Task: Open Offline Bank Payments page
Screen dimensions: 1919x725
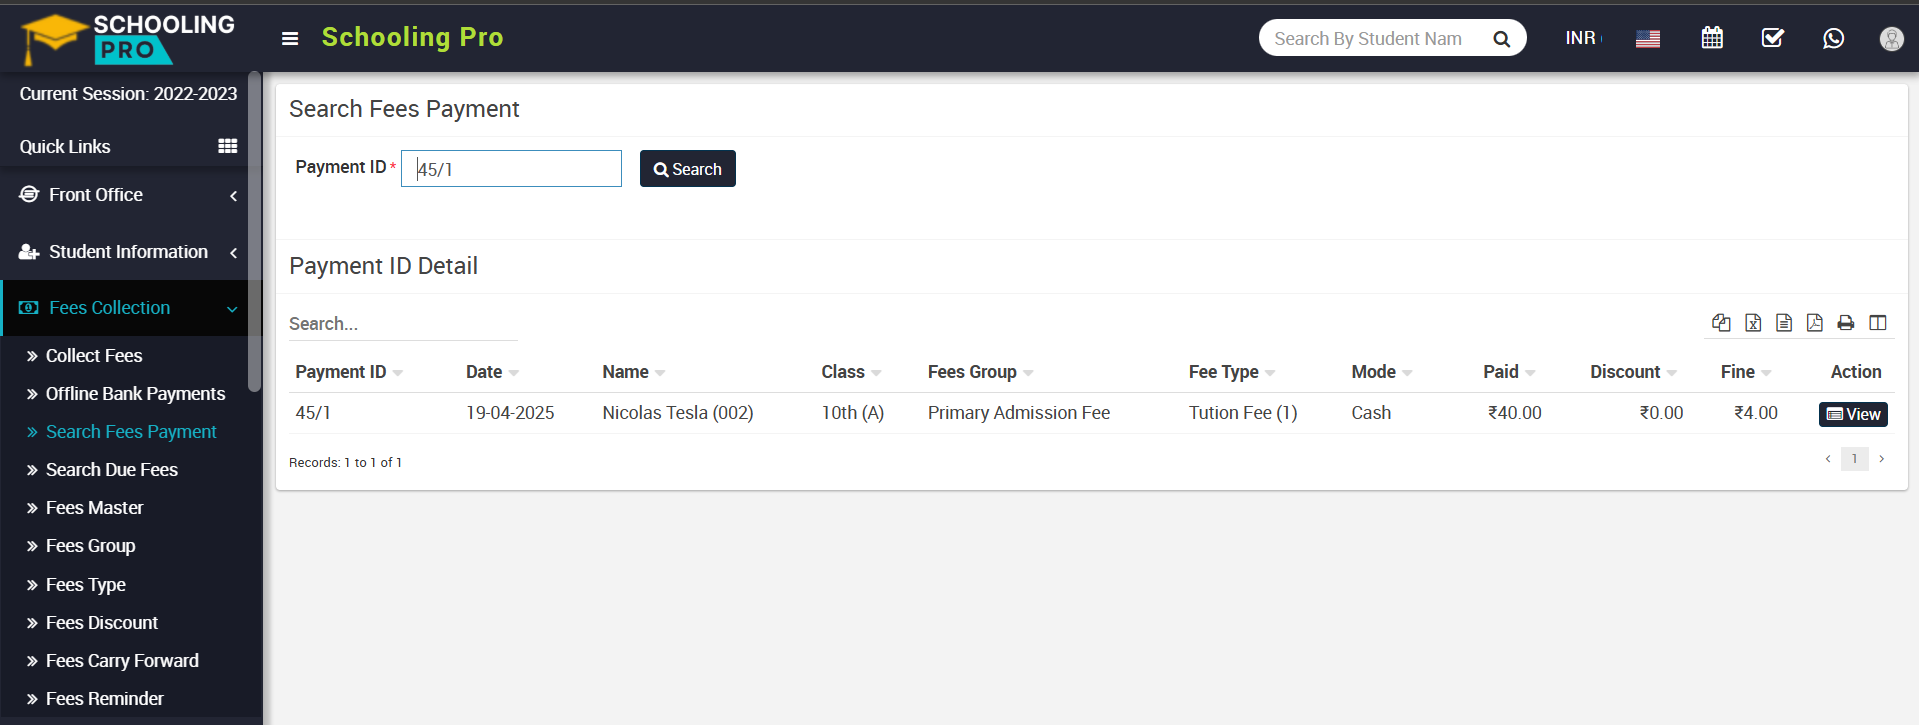Action: 135,394
